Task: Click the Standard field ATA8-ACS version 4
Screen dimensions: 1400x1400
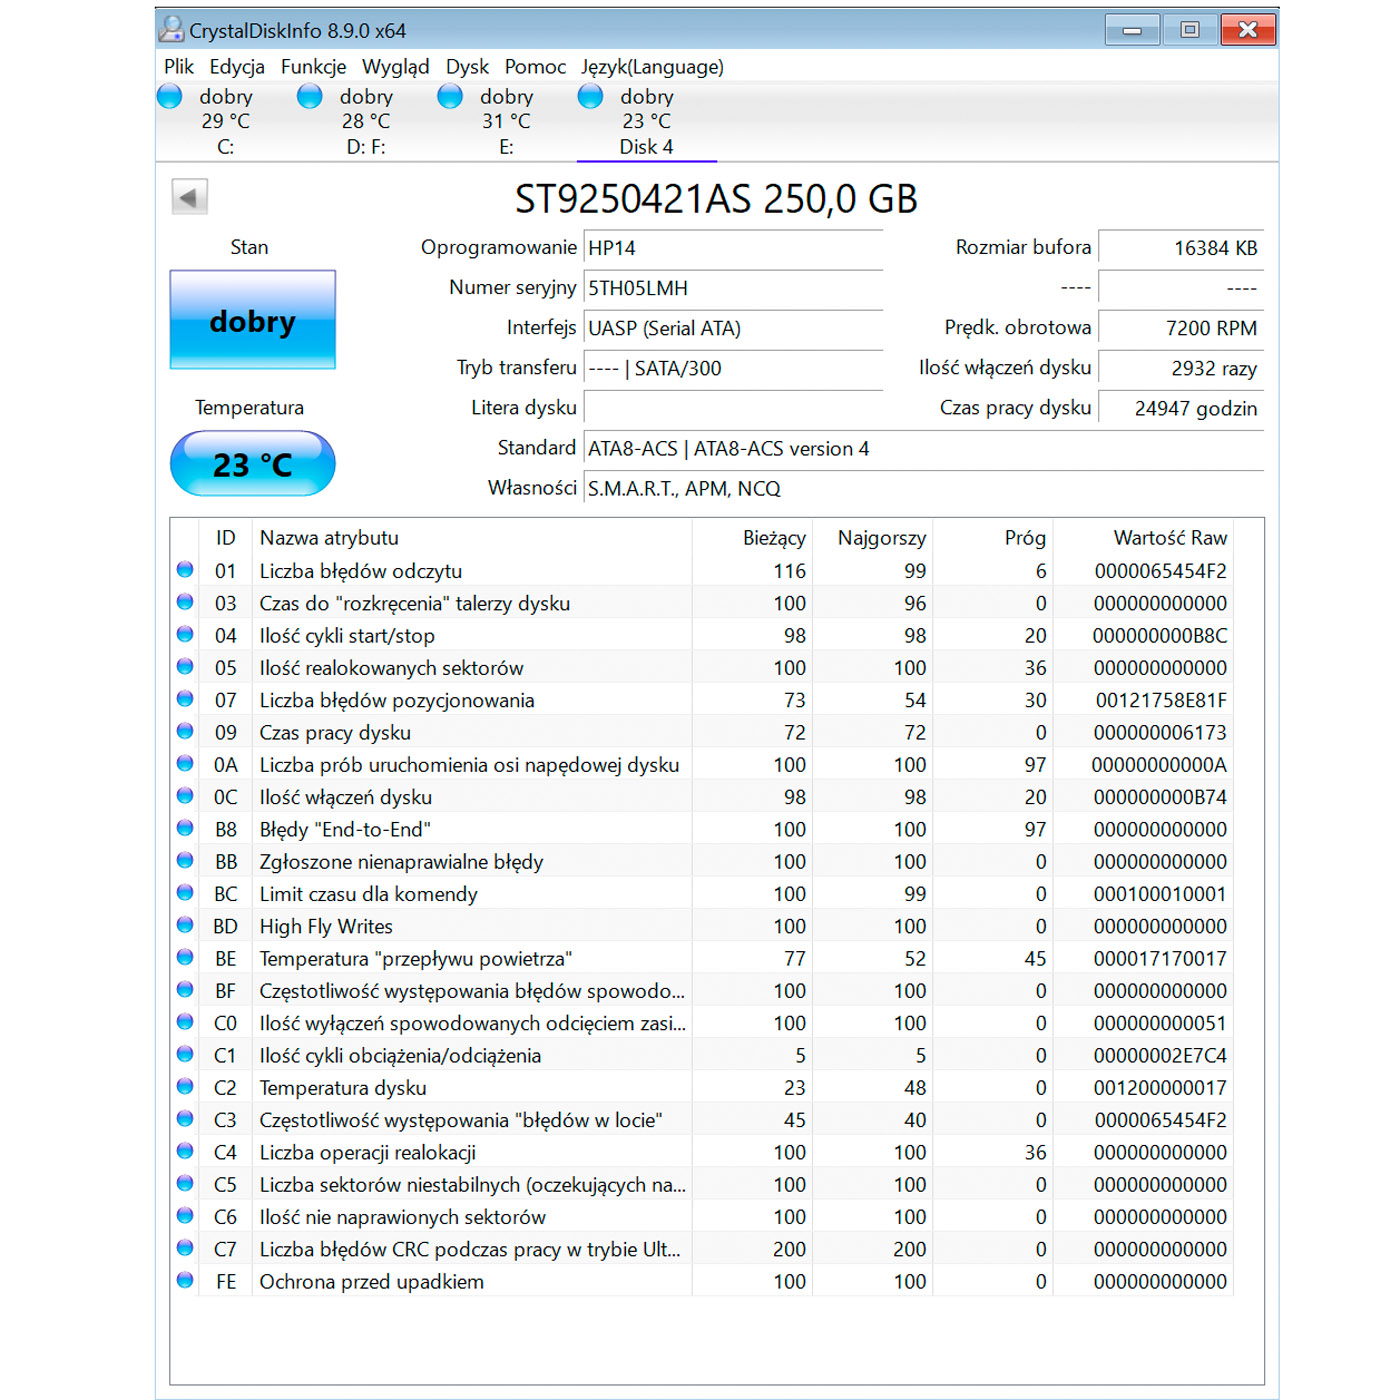Action: pos(923,448)
